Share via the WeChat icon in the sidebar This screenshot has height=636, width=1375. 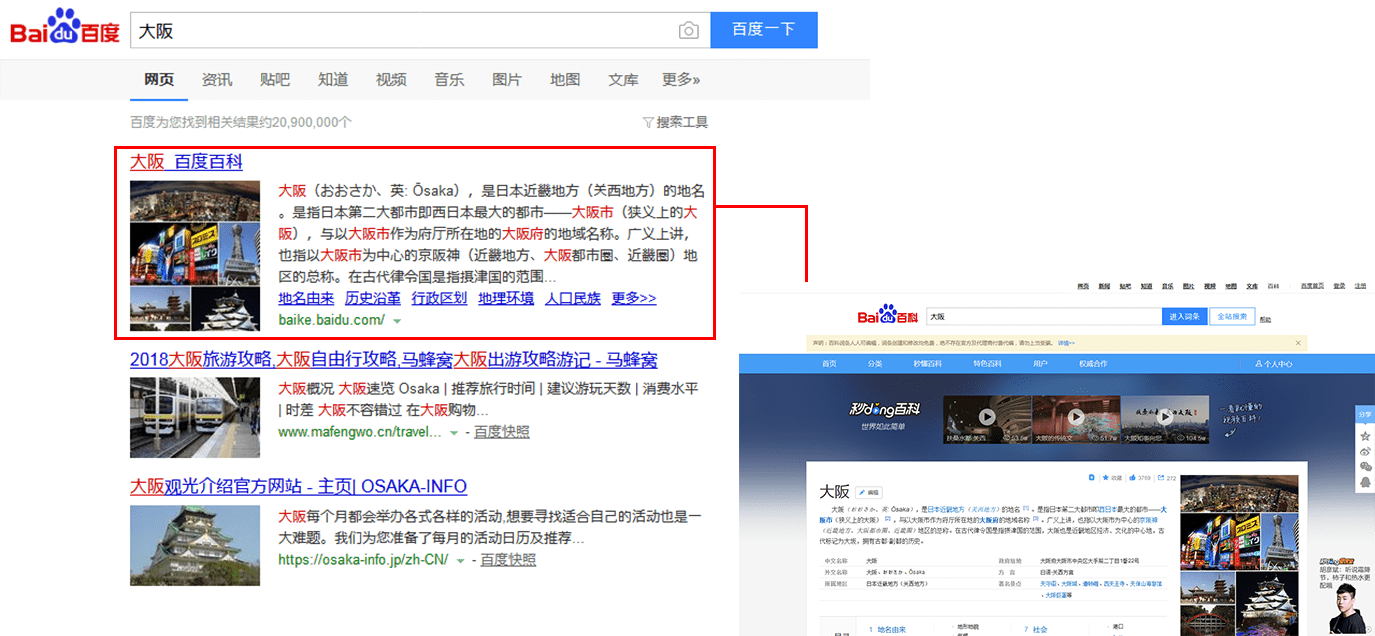[x=1365, y=467]
